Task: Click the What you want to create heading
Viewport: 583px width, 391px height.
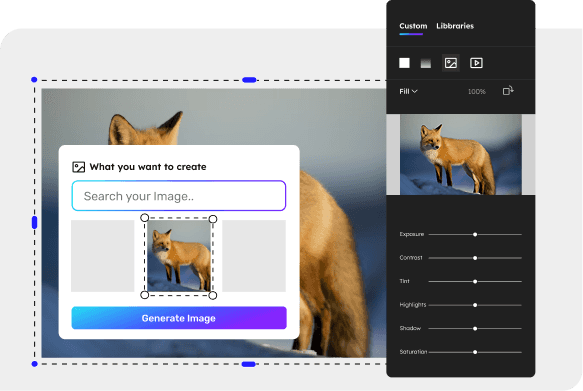Action: (148, 167)
